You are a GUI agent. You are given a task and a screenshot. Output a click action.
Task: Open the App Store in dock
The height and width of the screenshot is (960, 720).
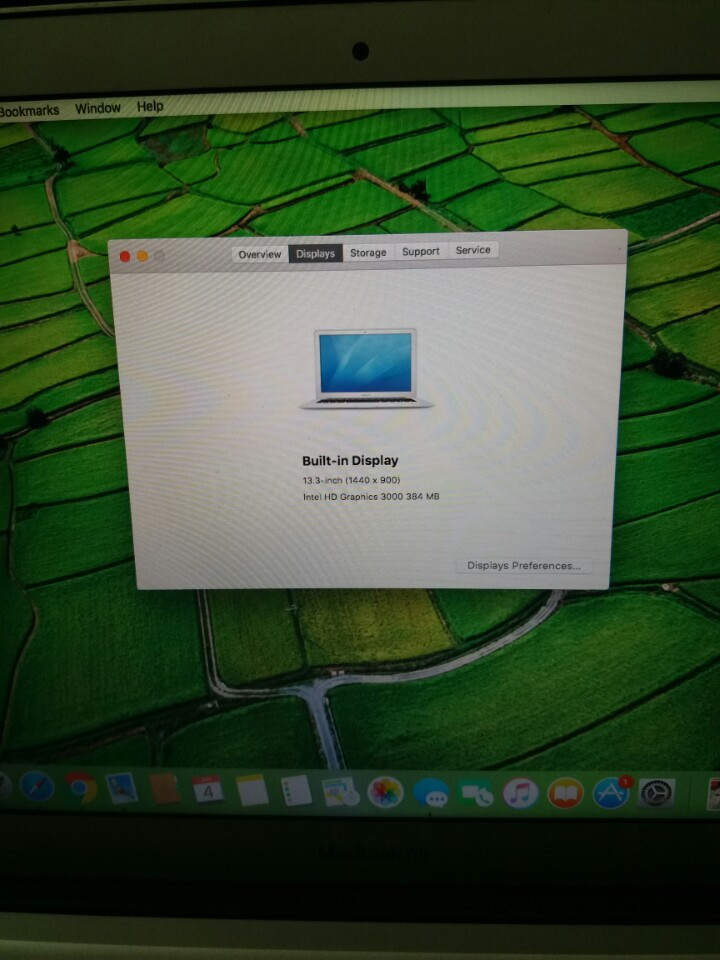611,794
